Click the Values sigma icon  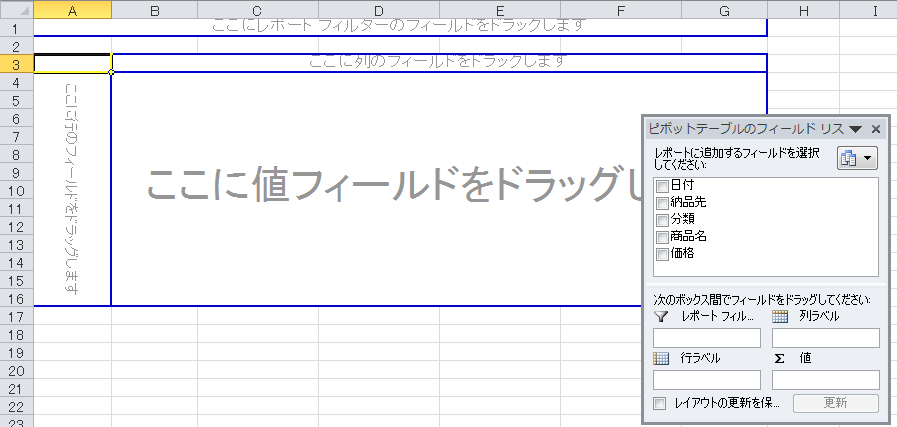pos(780,357)
